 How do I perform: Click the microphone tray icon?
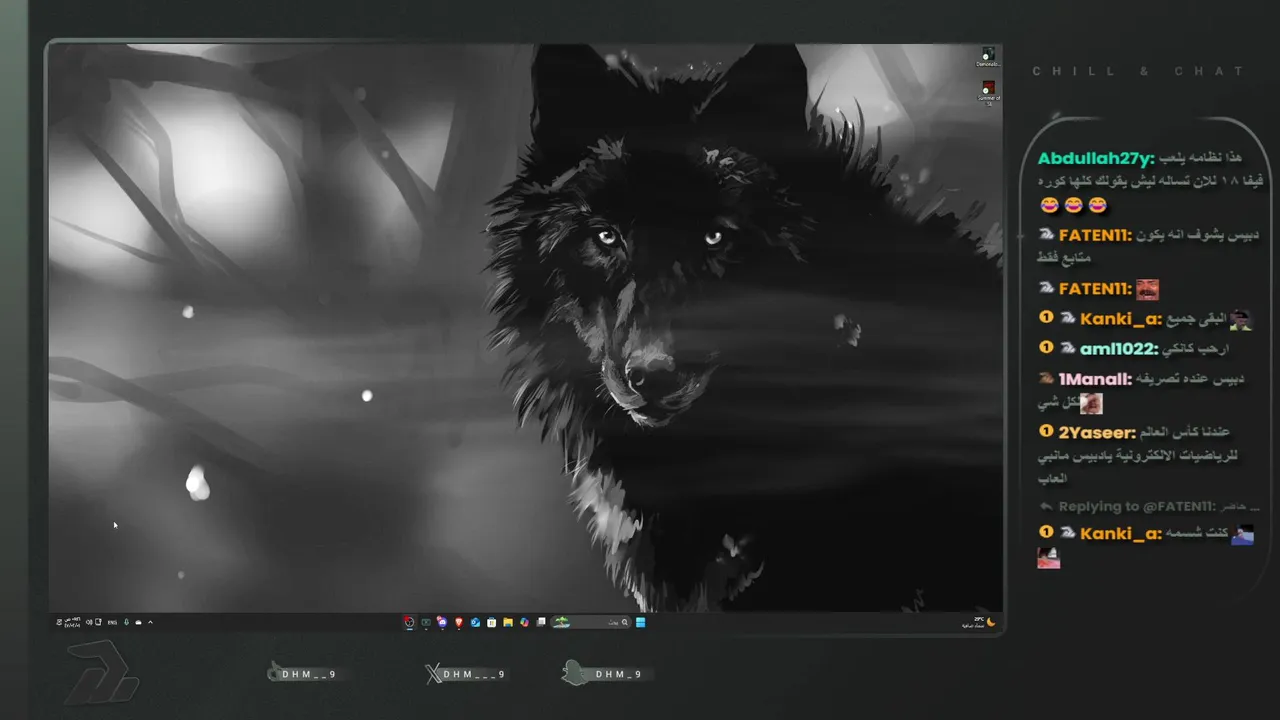click(126, 622)
